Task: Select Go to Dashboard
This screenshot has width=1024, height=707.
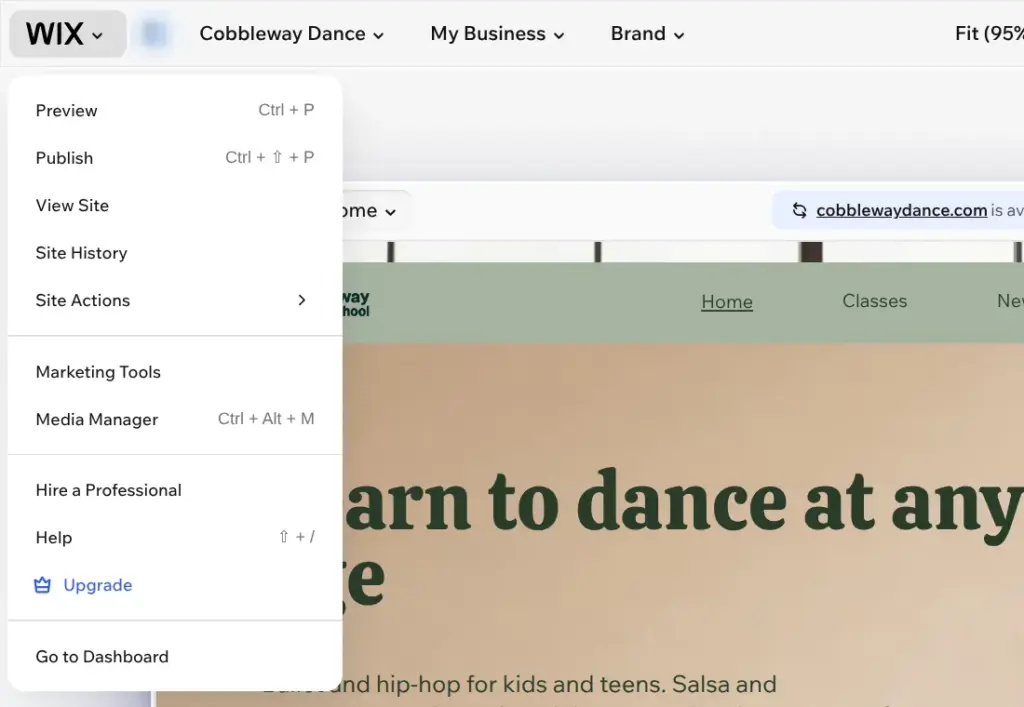Action: click(x=175, y=657)
